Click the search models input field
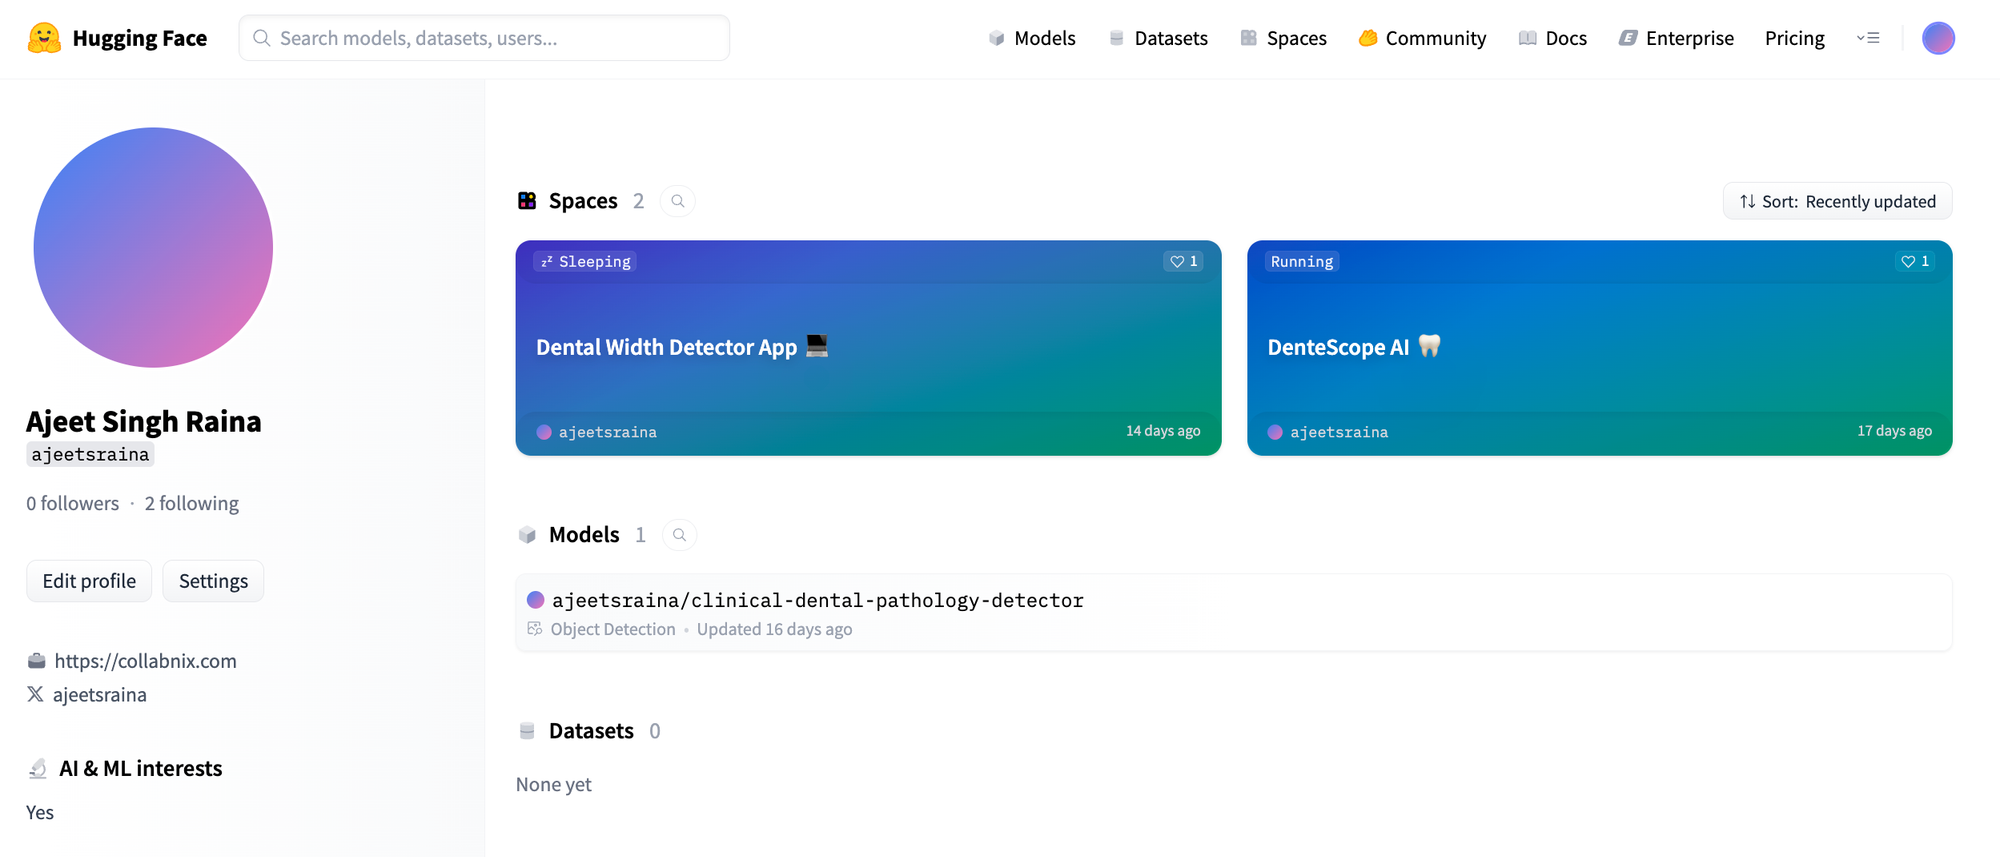2000x857 pixels. click(x=484, y=38)
